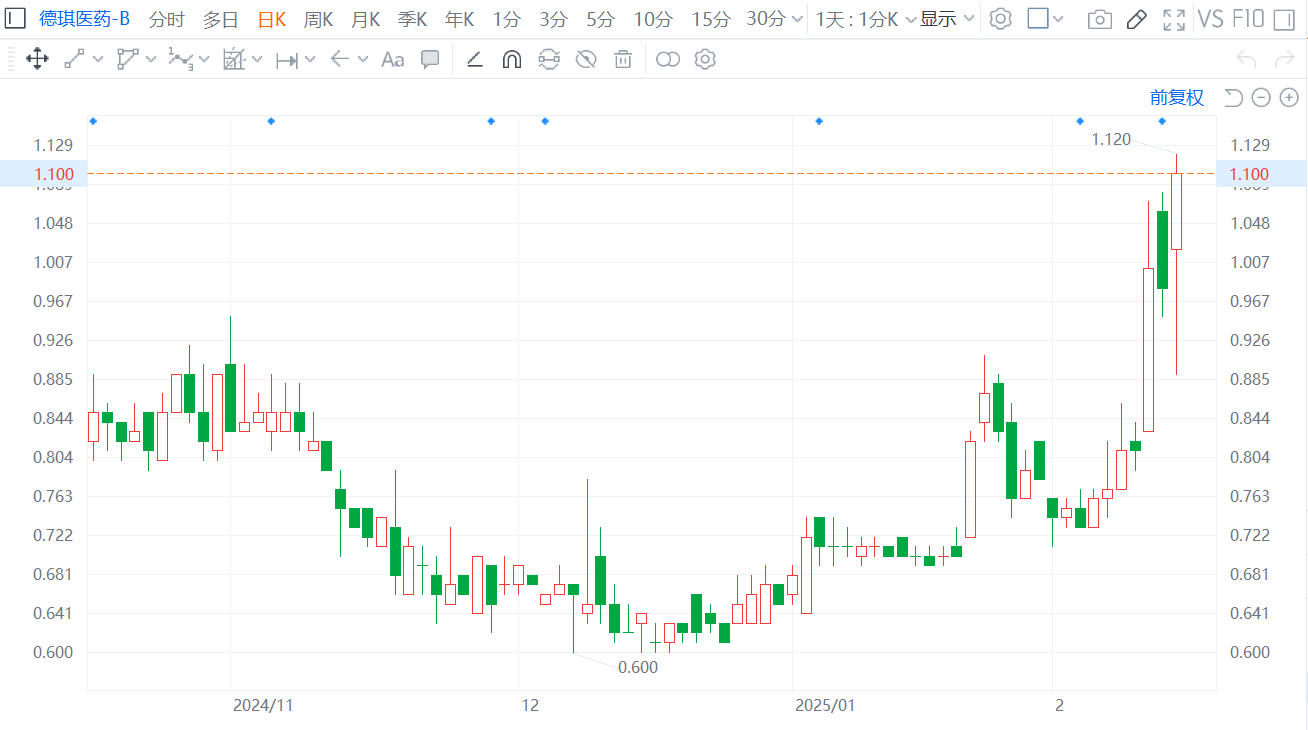The height and width of the screenshot is (730, 1308).
Task: Select the 日K period tab
Action: (271, 18)
